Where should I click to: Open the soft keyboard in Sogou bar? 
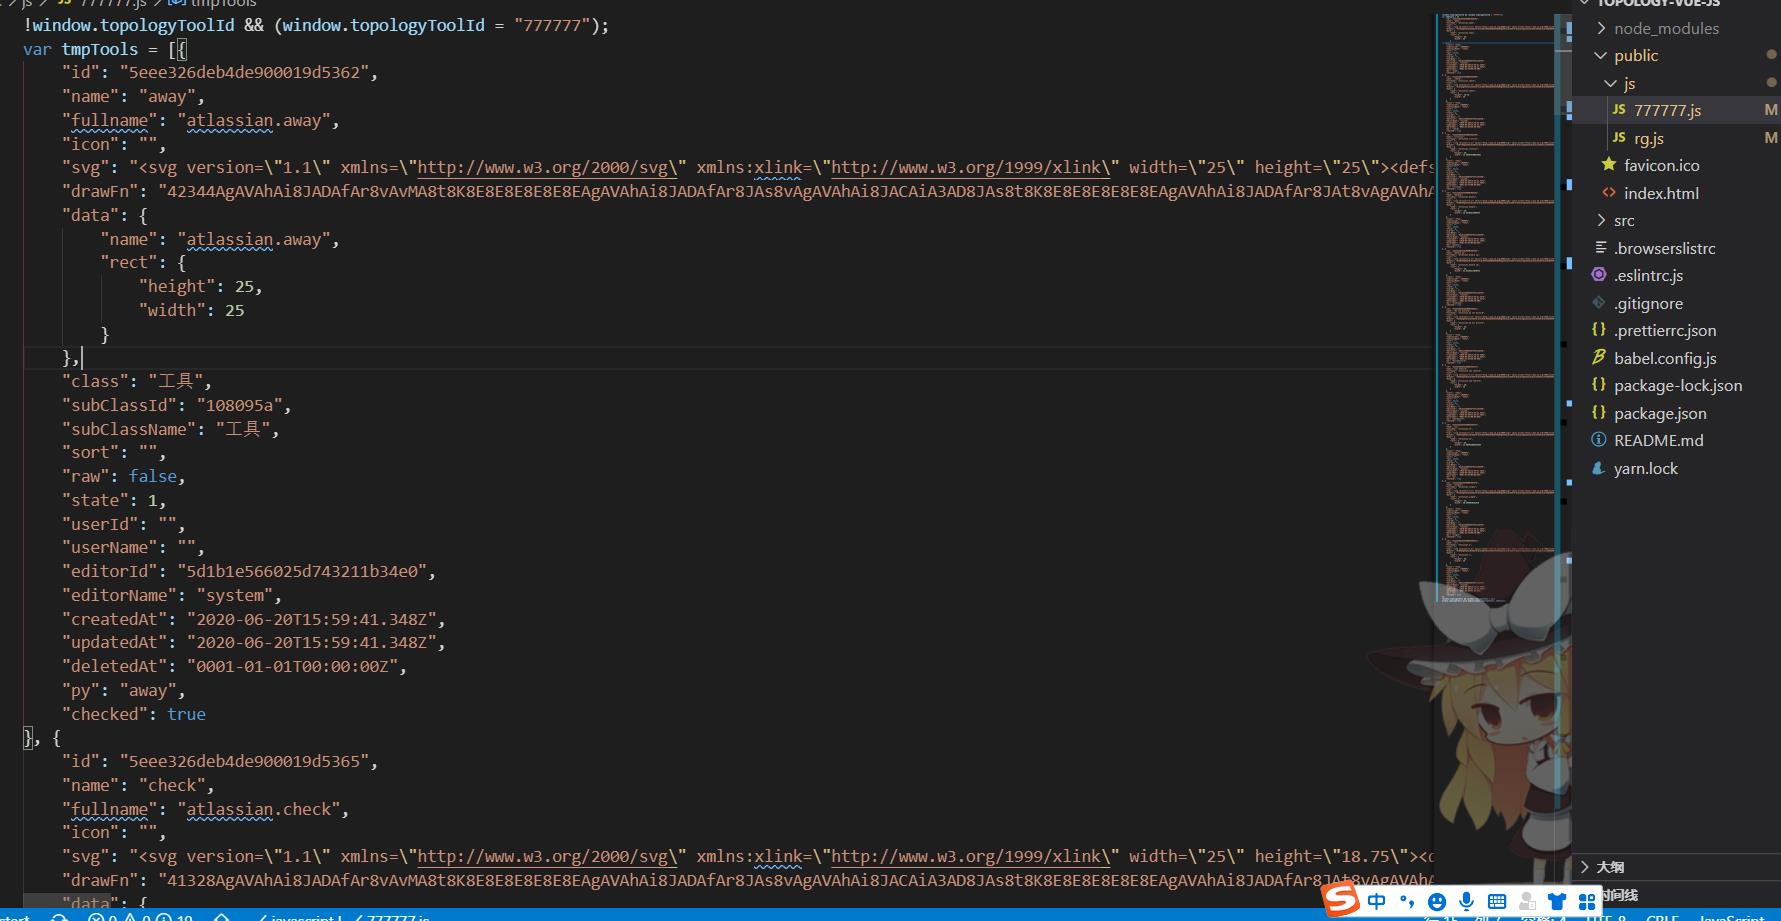[x=1497, y=902]
